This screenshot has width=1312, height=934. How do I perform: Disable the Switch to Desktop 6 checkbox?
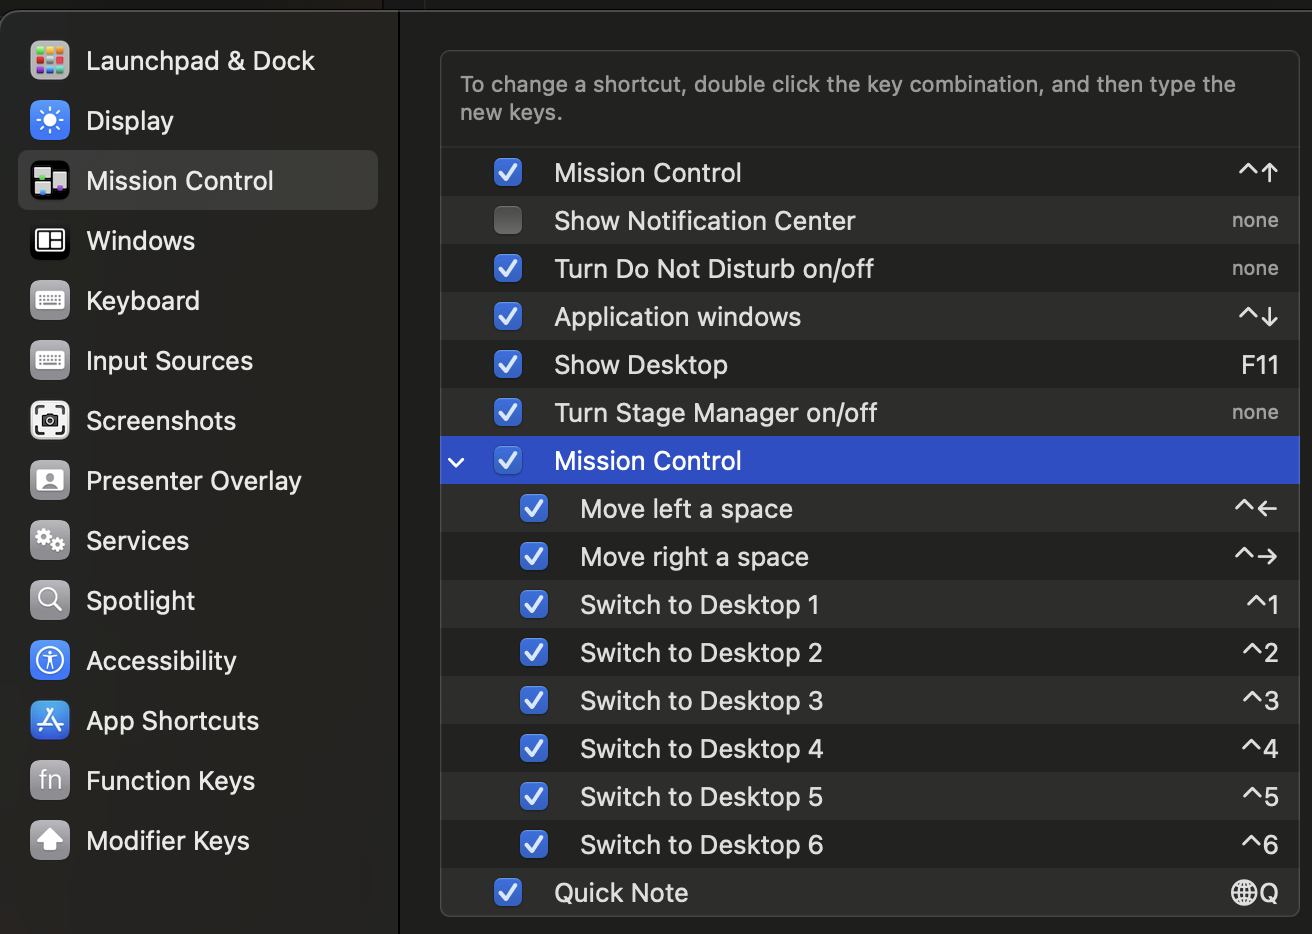[x=534, y=844]
